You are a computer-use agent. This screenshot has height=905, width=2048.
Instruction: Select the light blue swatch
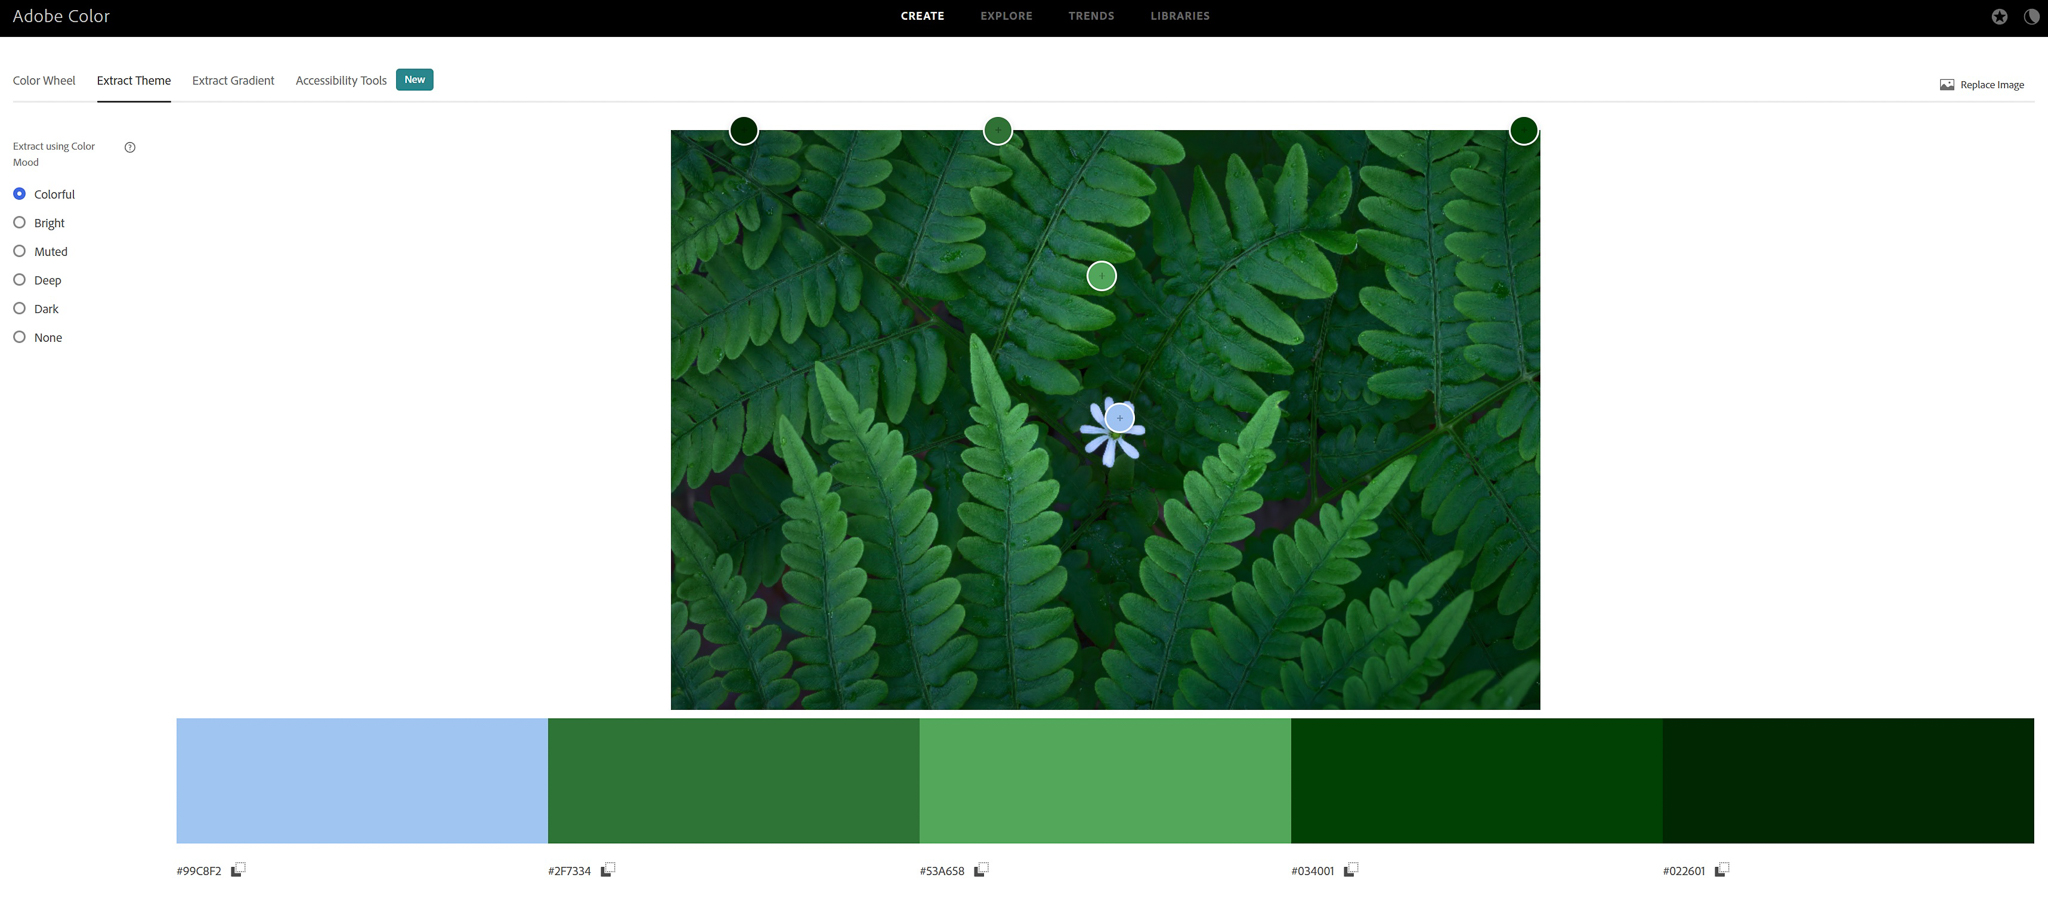pos(362,780)
